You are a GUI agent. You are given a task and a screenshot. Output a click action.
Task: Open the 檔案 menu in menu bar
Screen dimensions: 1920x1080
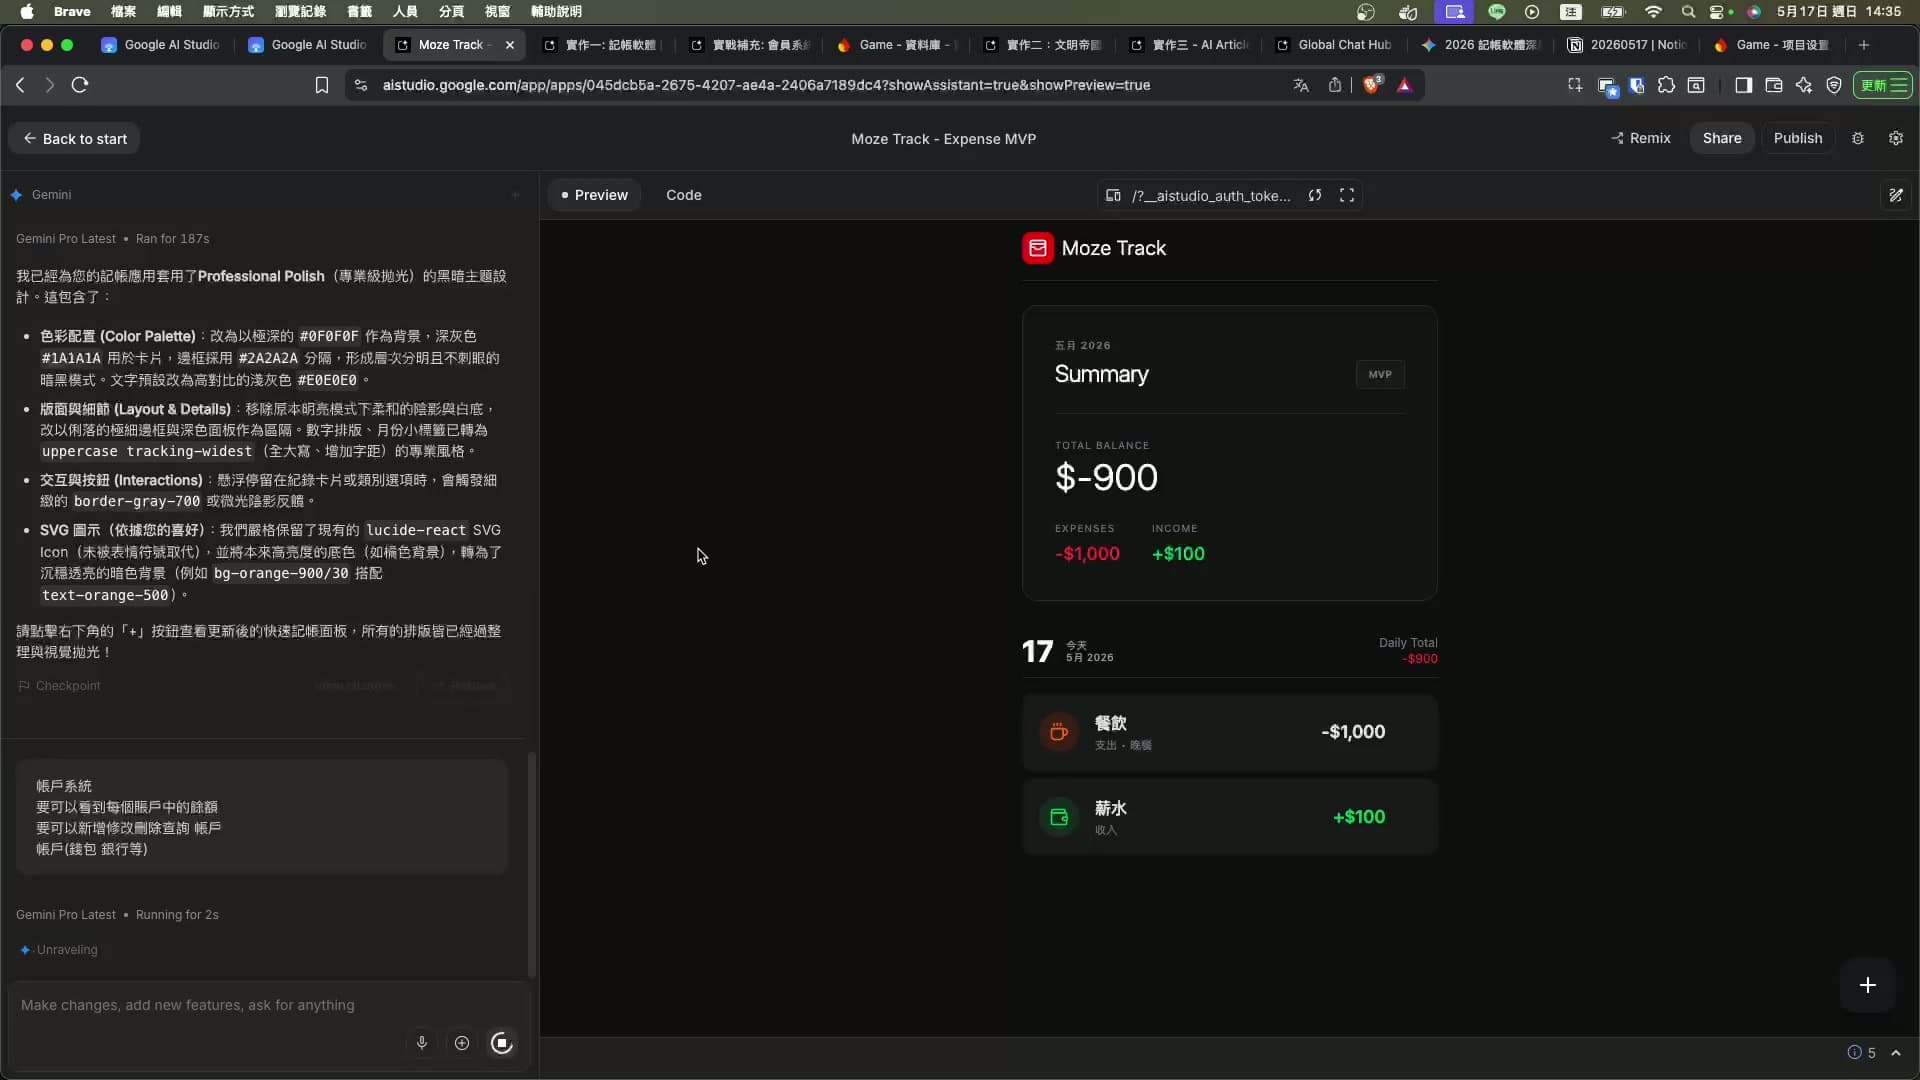point(123,12)
